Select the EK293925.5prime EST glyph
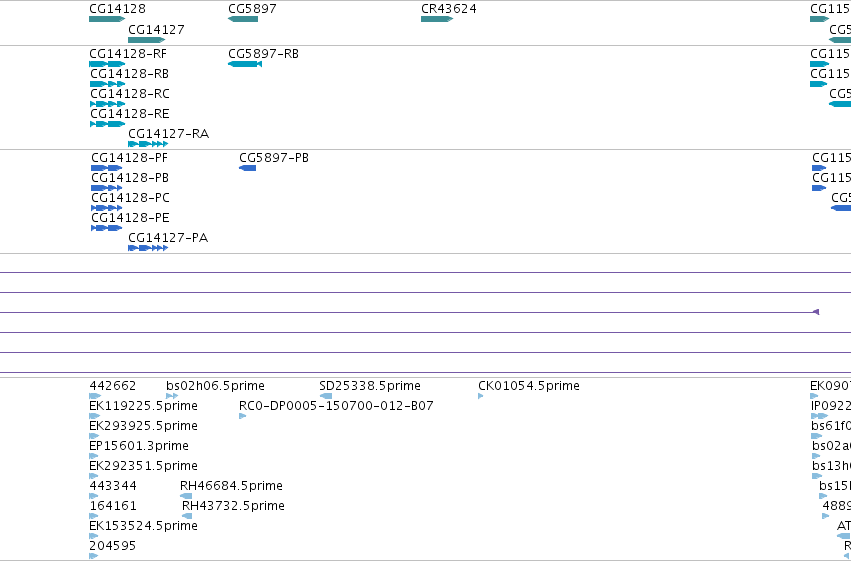The height and width of the screenshot is (561, 851). pyautogui.click(x=94, y=436)
